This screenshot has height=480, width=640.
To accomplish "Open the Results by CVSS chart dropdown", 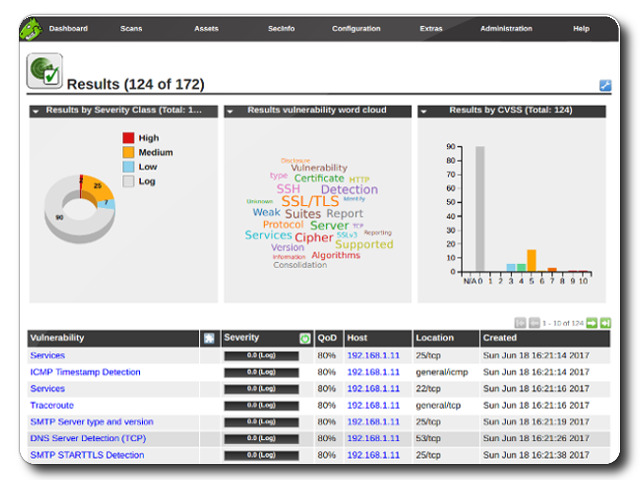I will pyautogui.click(x=424, y=111).
